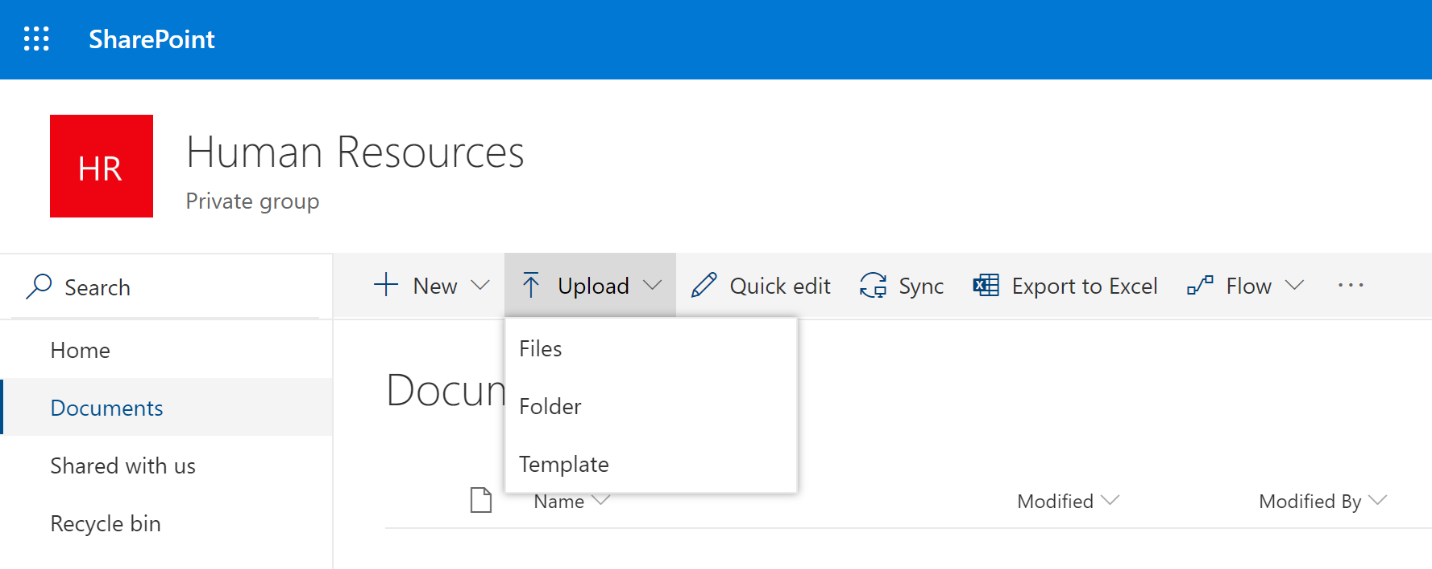Select Template from Upload menu
Screen dimensions: 1432x569
coord(651,464)
